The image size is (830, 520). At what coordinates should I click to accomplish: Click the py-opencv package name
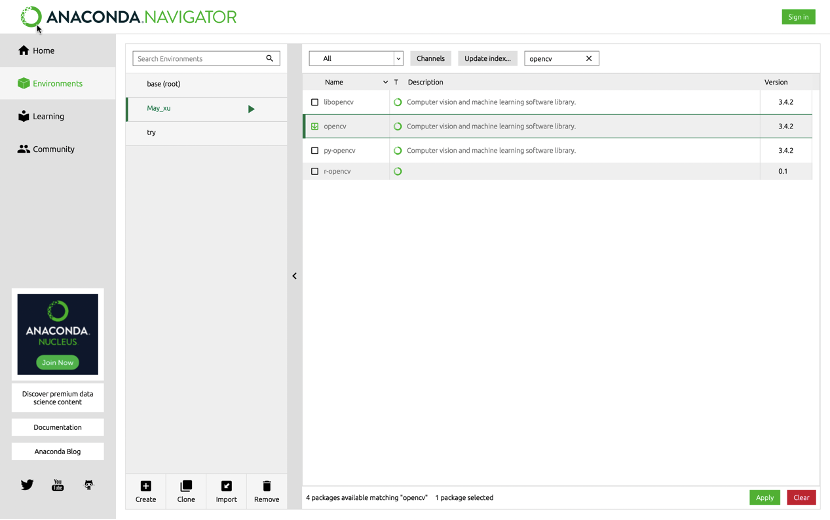point(339,151)
